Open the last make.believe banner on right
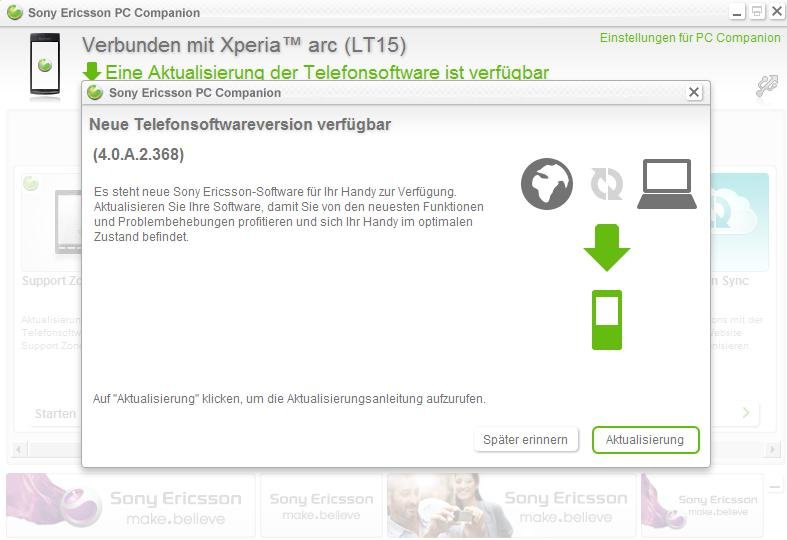The image size is (787, 540). [x=702, y=505]
